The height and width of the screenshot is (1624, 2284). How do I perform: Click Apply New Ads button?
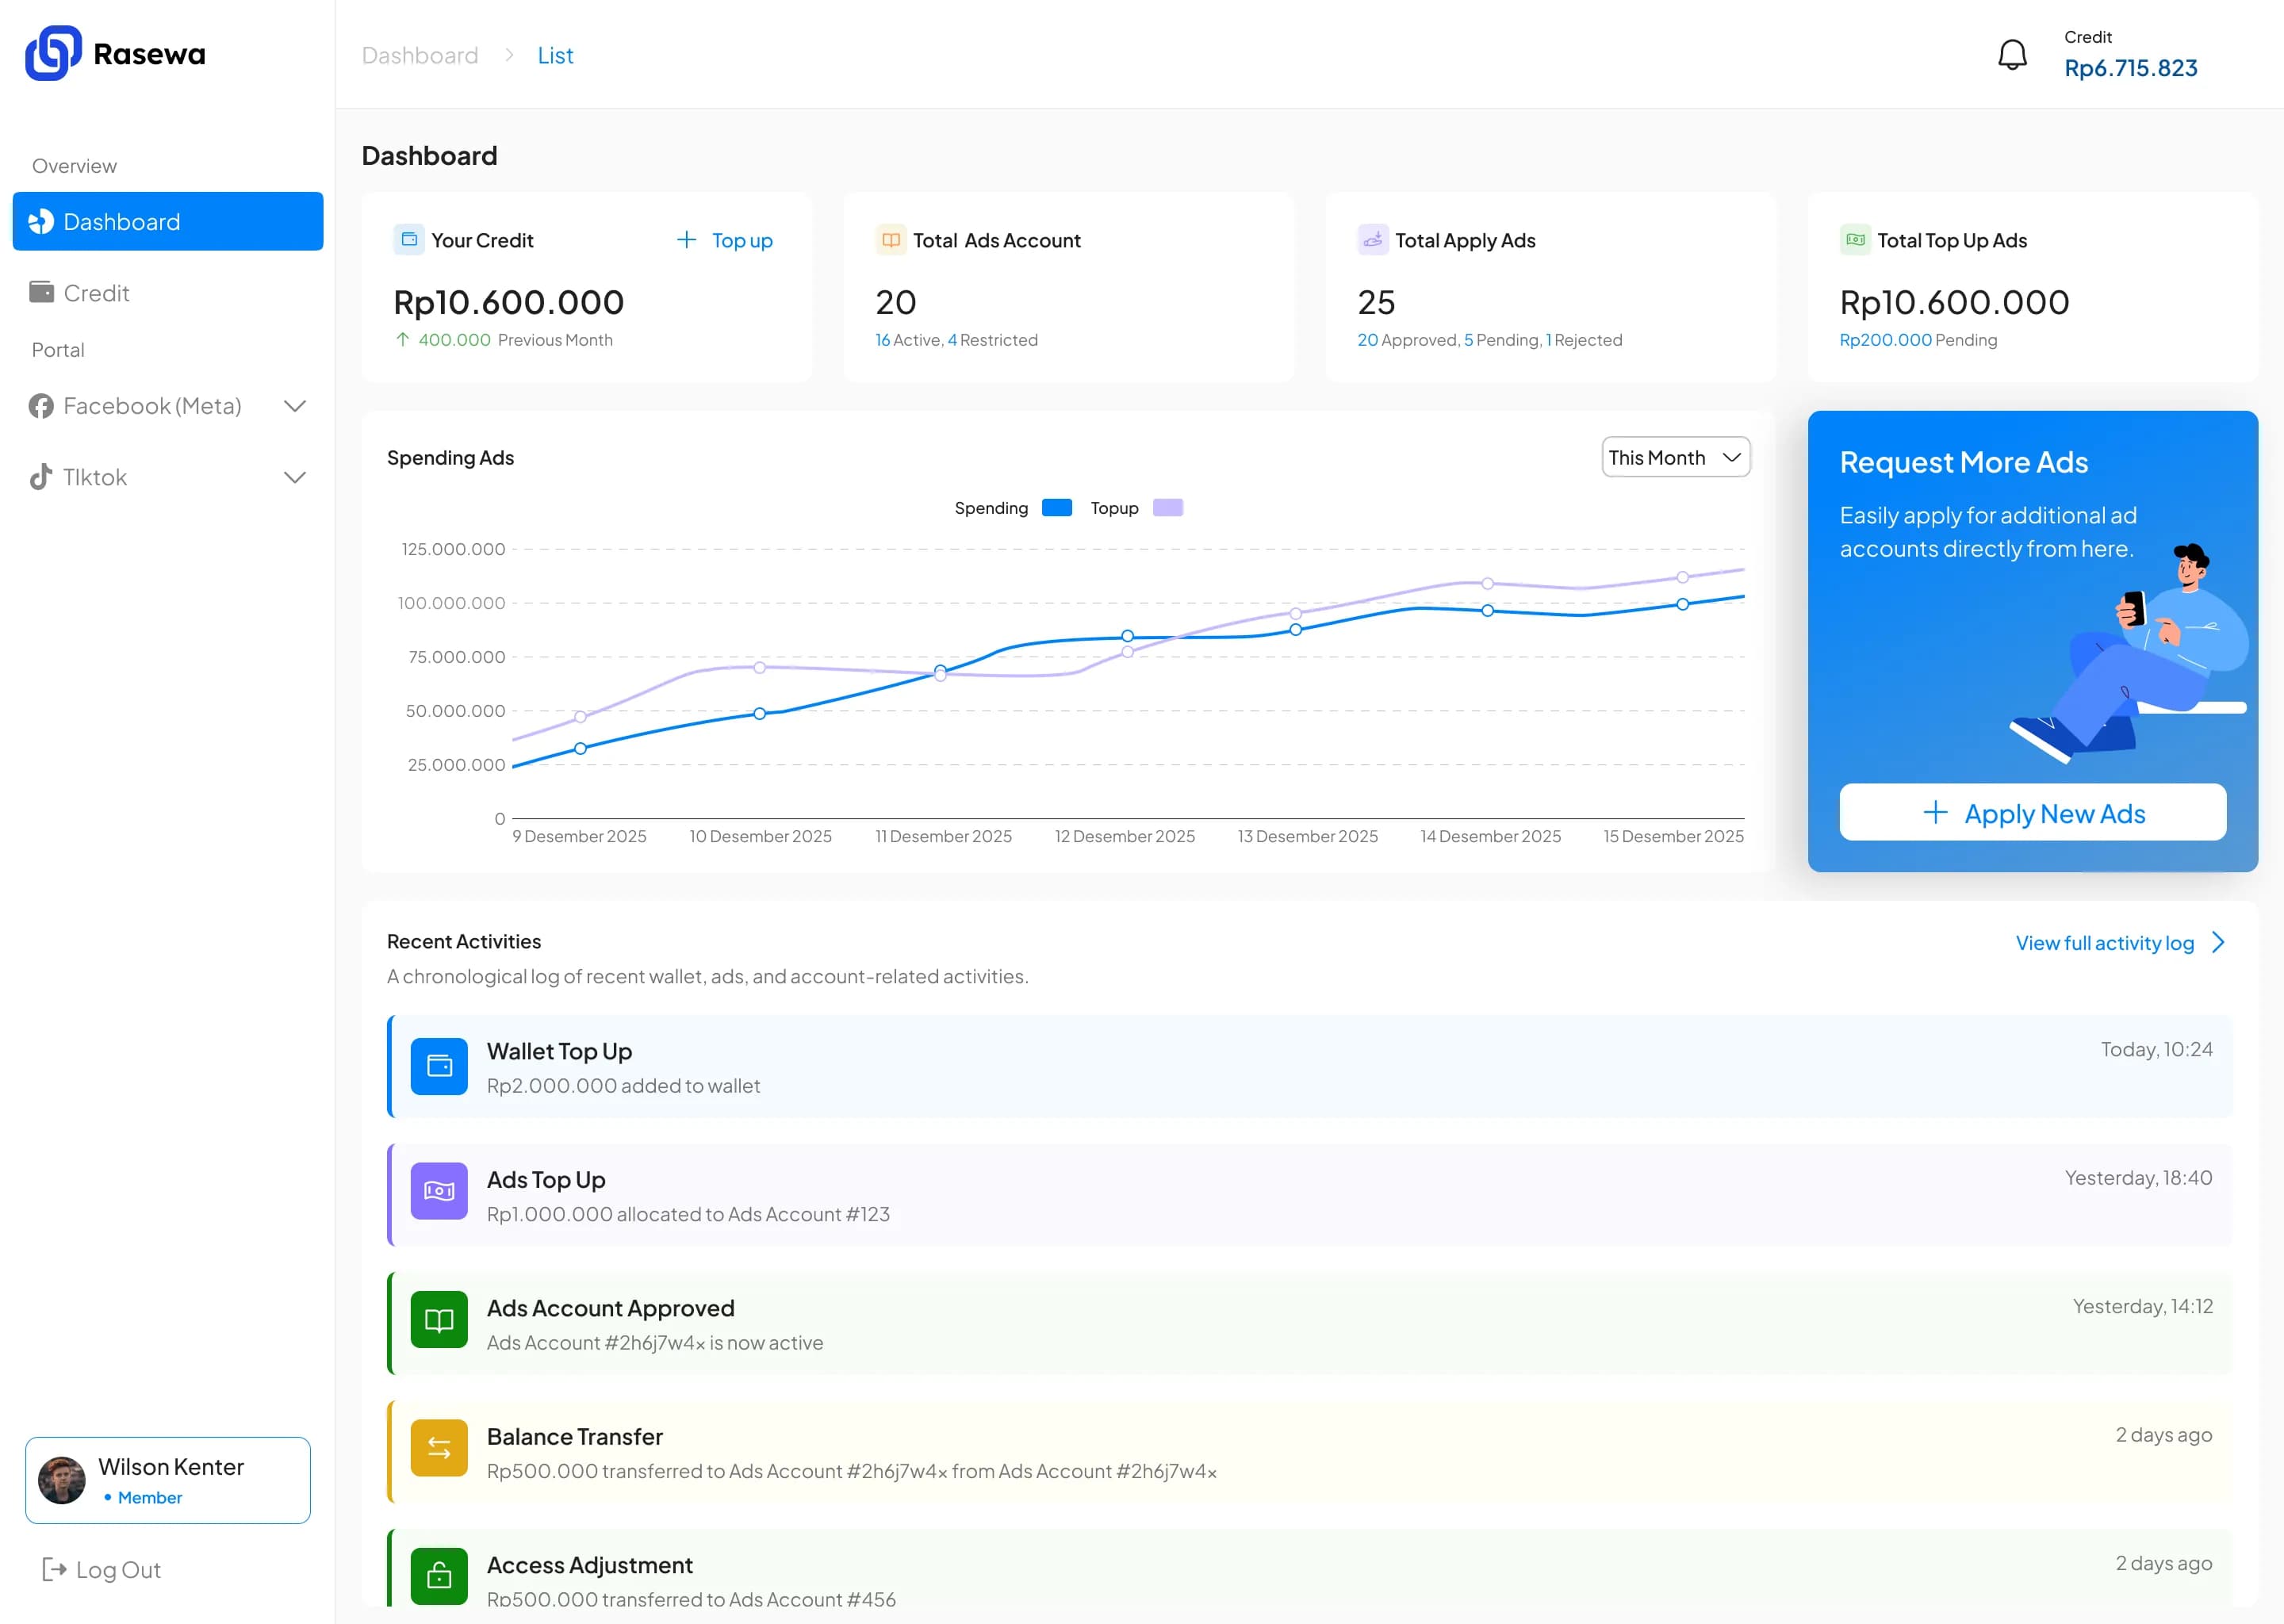tap(2033, 812)
